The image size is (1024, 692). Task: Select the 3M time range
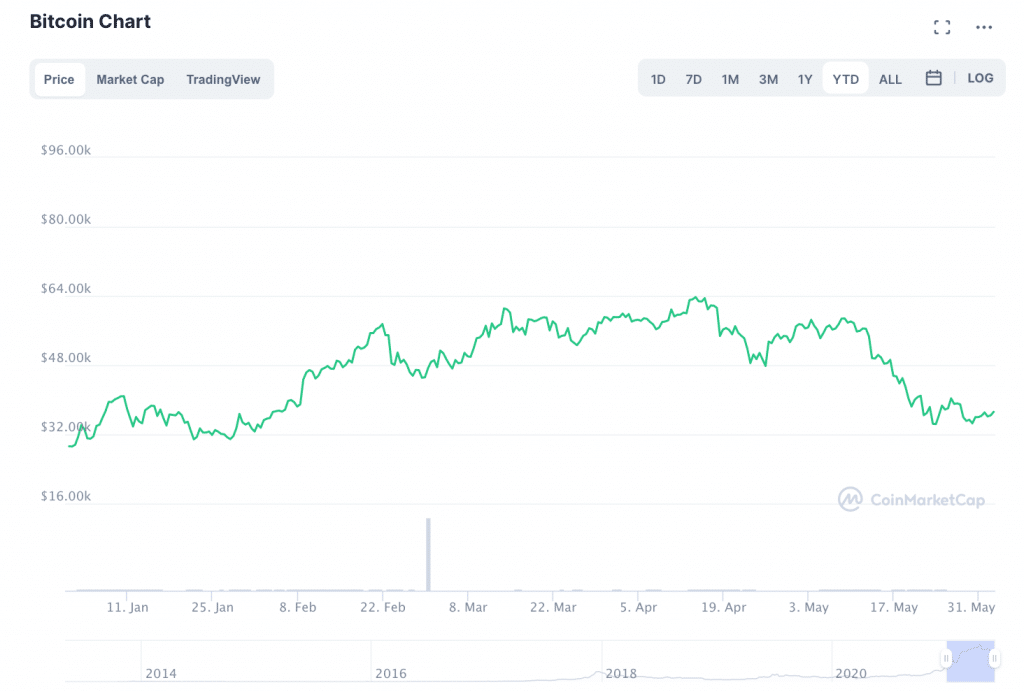[768, 79]
